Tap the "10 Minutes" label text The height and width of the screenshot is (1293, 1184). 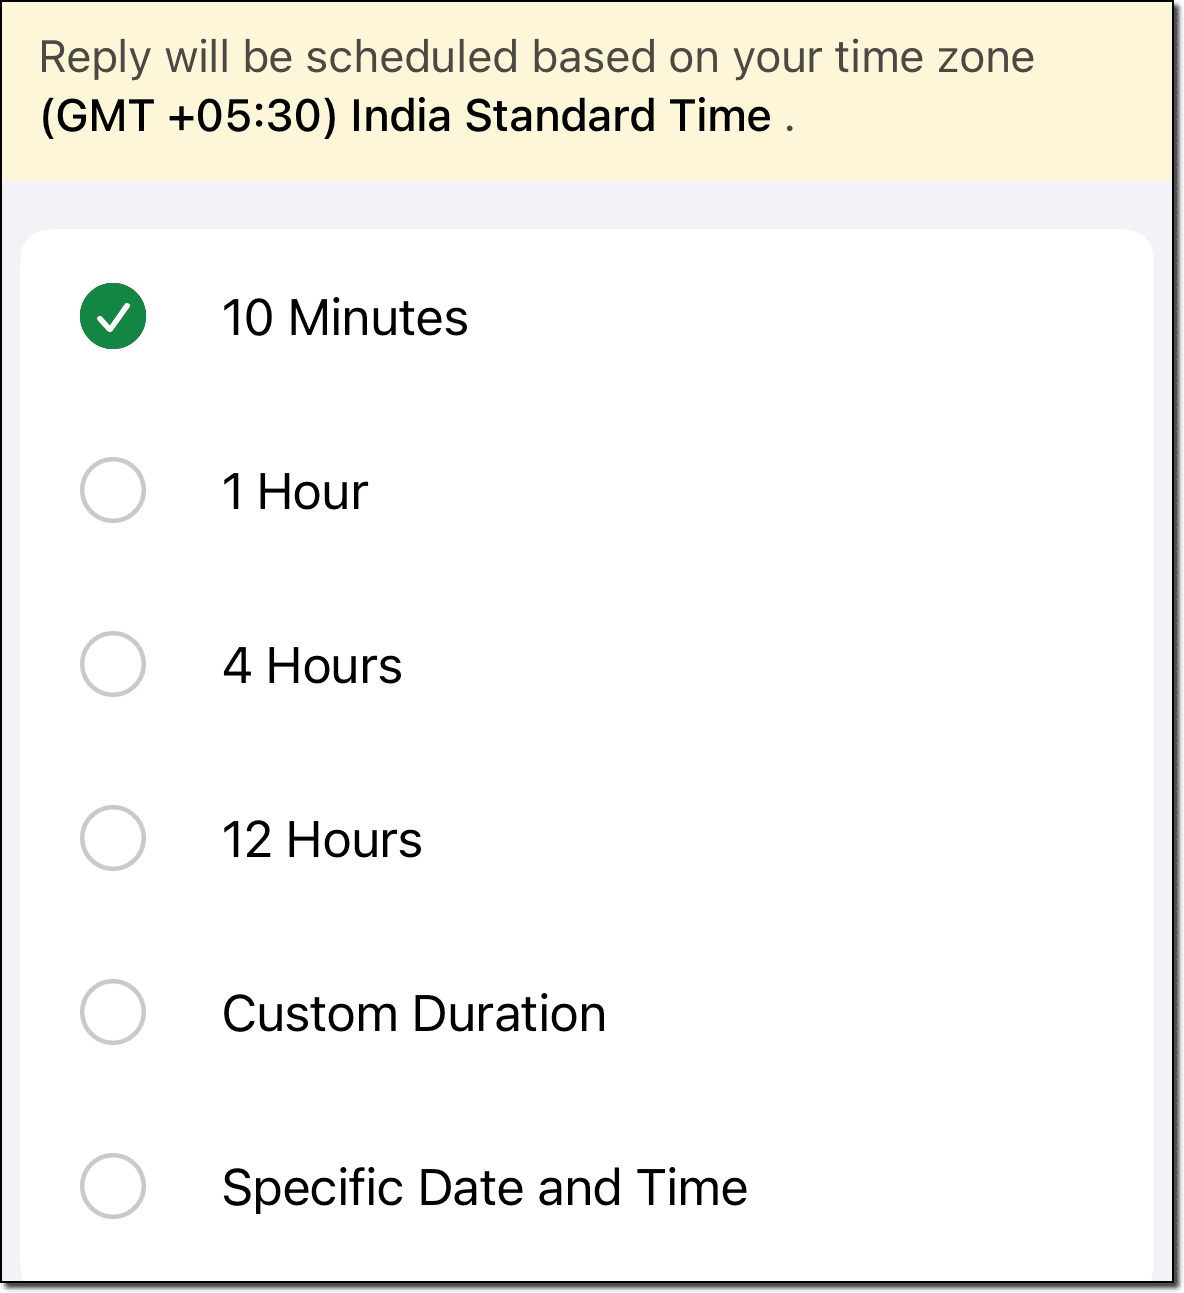coord(345,318)
